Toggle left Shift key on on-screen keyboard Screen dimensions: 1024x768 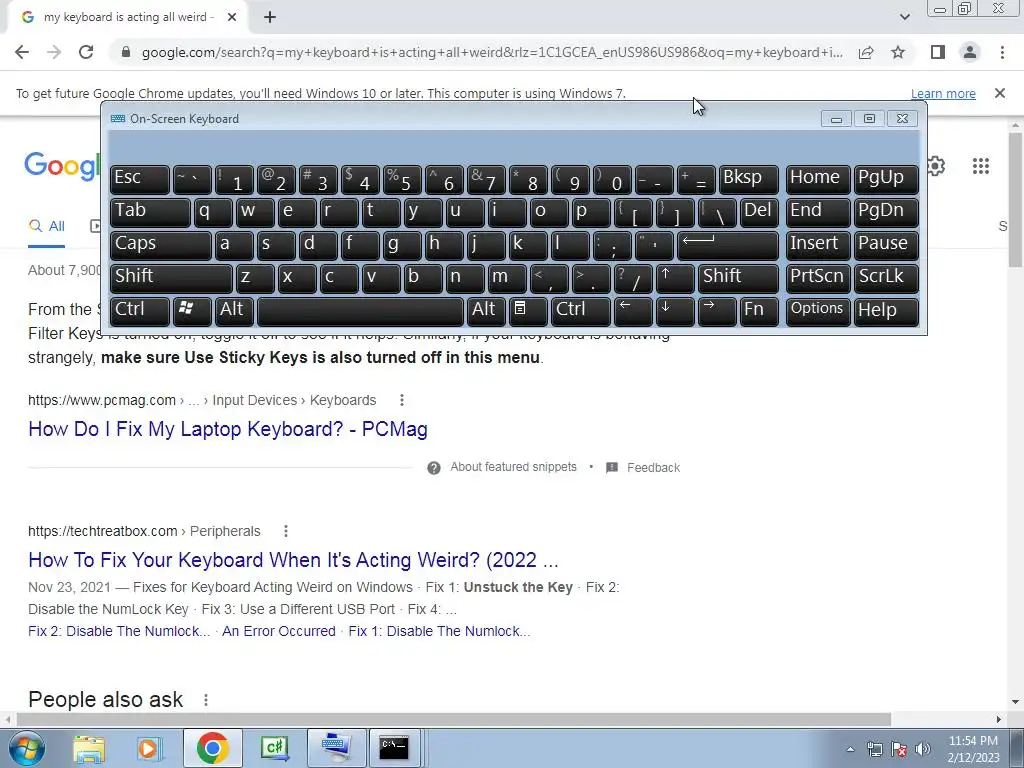(171, 278)
